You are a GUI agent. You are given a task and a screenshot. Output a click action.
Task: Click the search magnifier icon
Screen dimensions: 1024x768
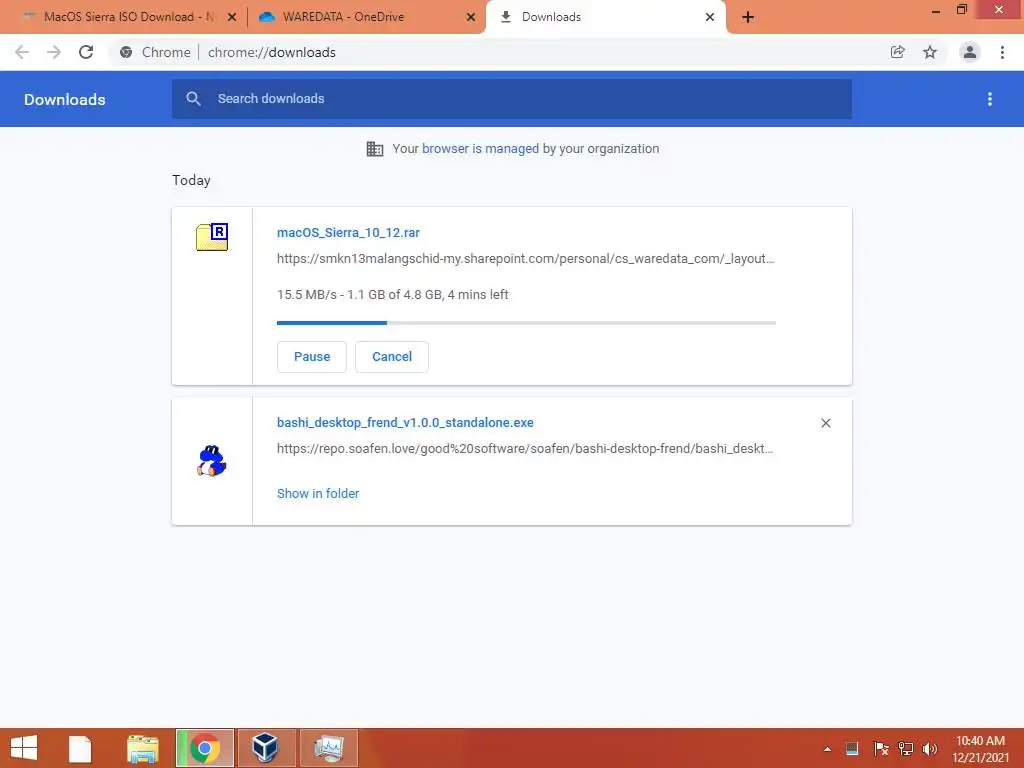pyautogui.click(x=193, y=99)
